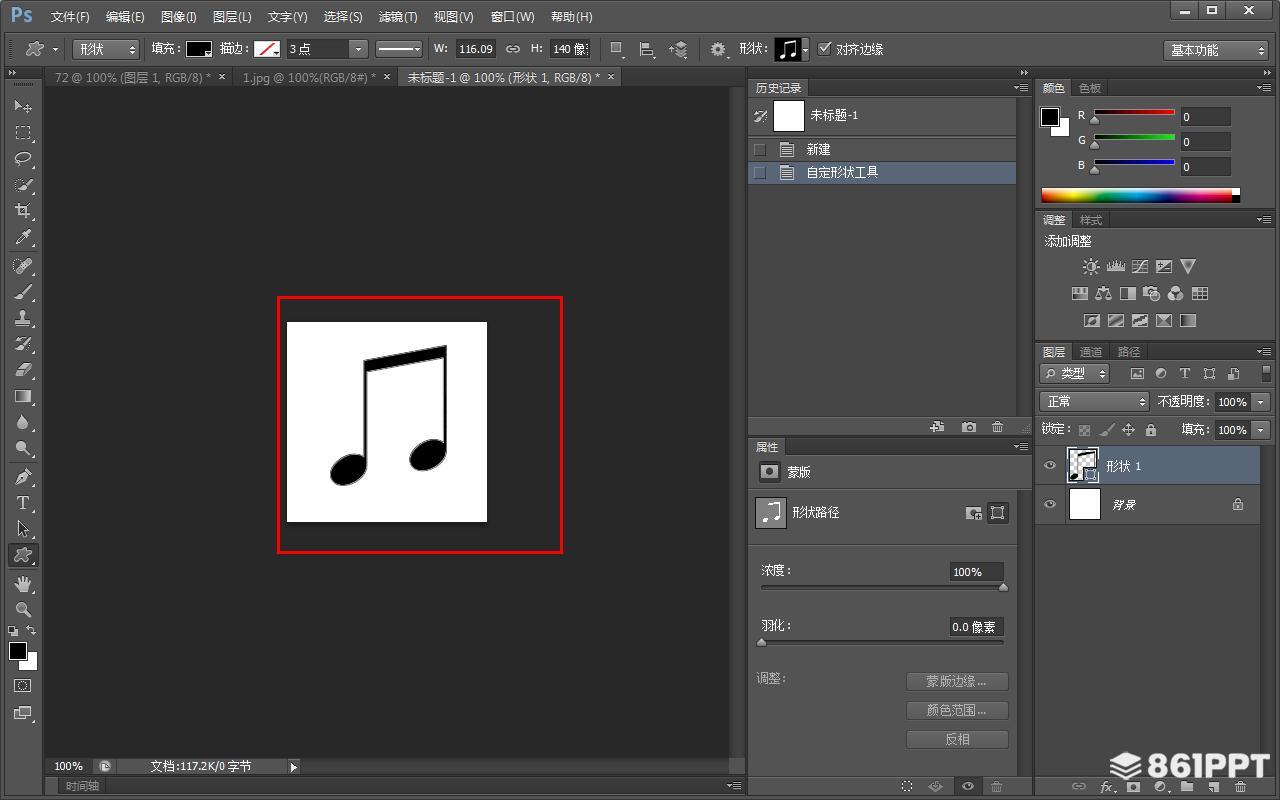
Task: Select the Hand tool
Action: (23, 583)
